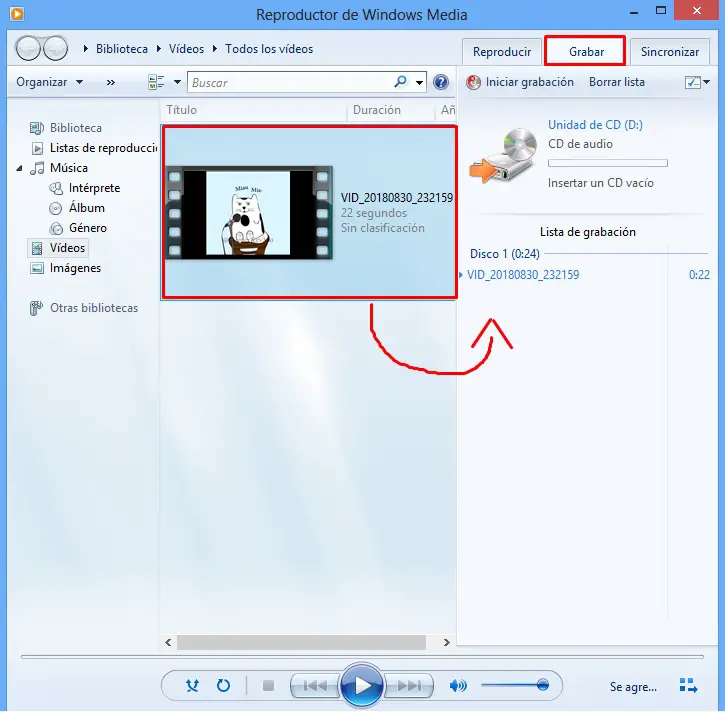
Task: Switch to Now Playing mode icon
Action: 688,685
